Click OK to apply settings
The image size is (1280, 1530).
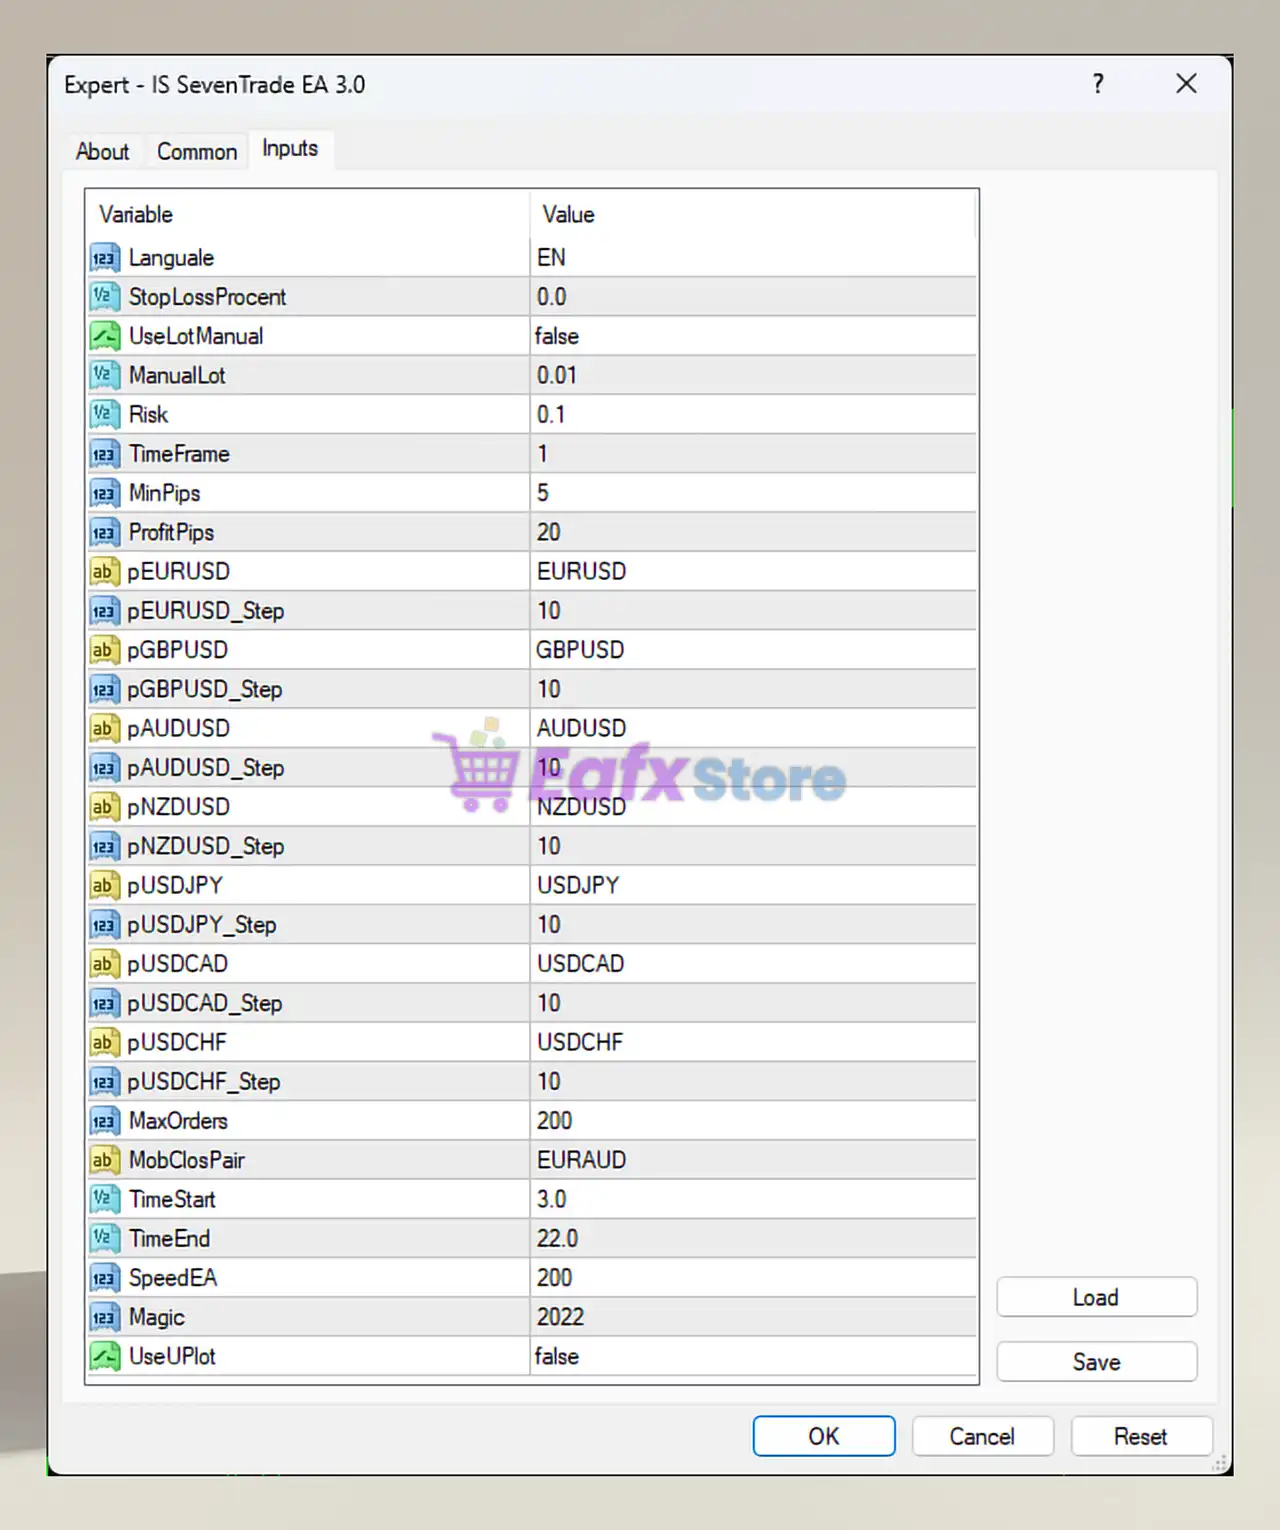pyautogui.click(x=824, y=1436)
